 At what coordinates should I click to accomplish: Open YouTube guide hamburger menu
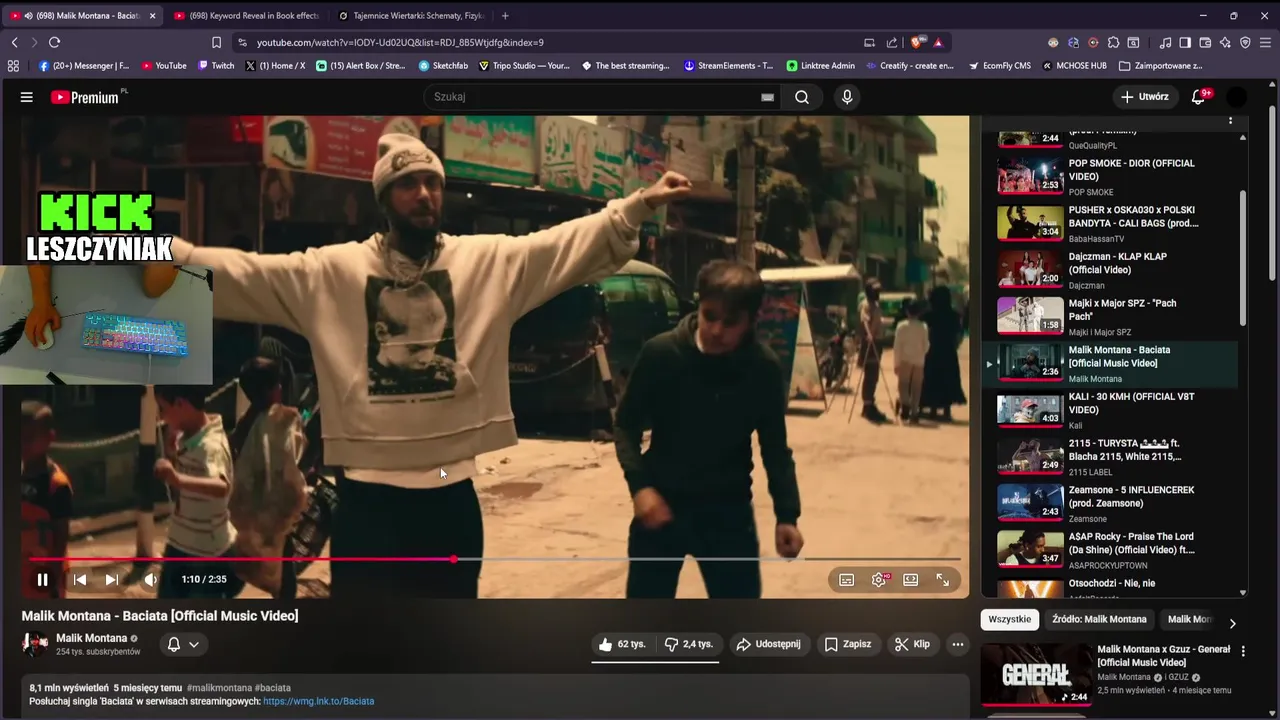click(27, 97)
